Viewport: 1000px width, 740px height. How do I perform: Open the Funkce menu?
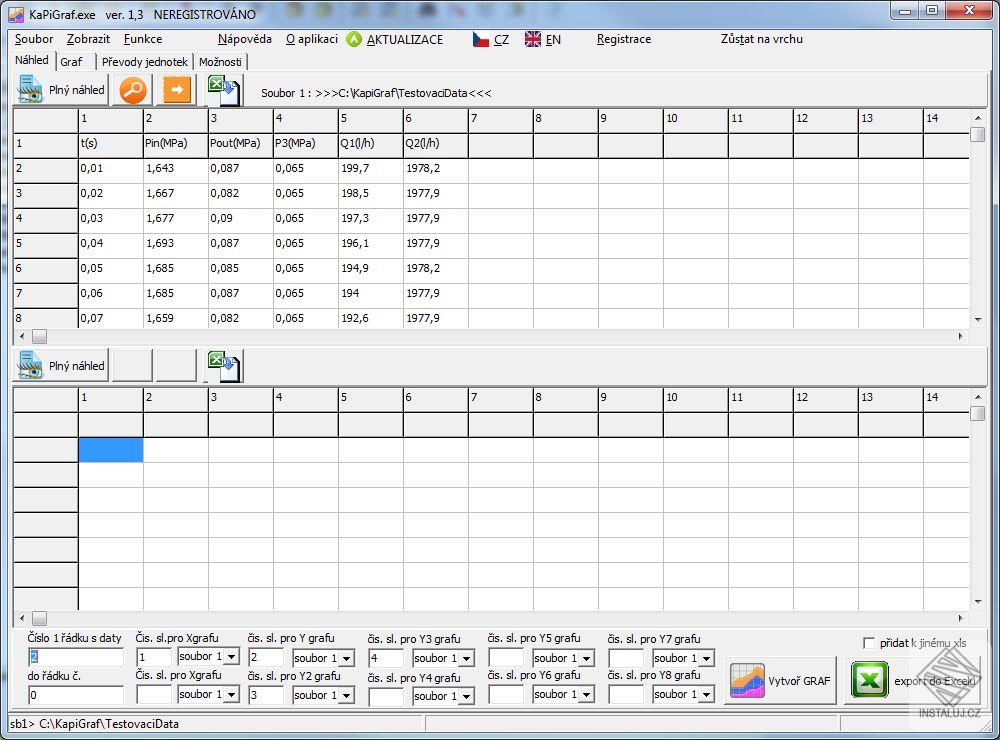coord(143,39)
